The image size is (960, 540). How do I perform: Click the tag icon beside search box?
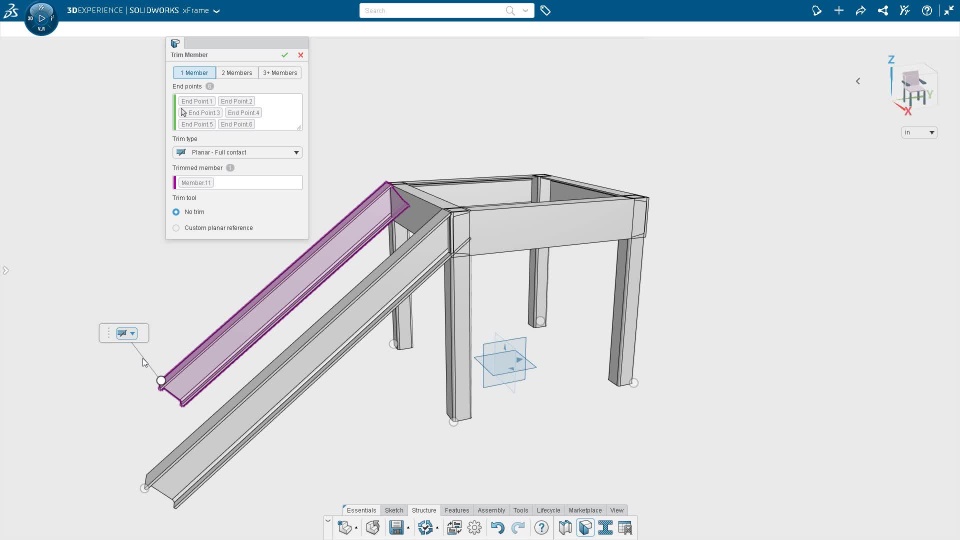[x=546, y=10]
